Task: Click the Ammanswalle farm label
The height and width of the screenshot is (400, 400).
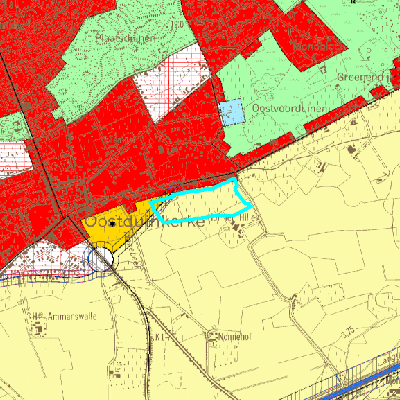Action: [72, 316]
